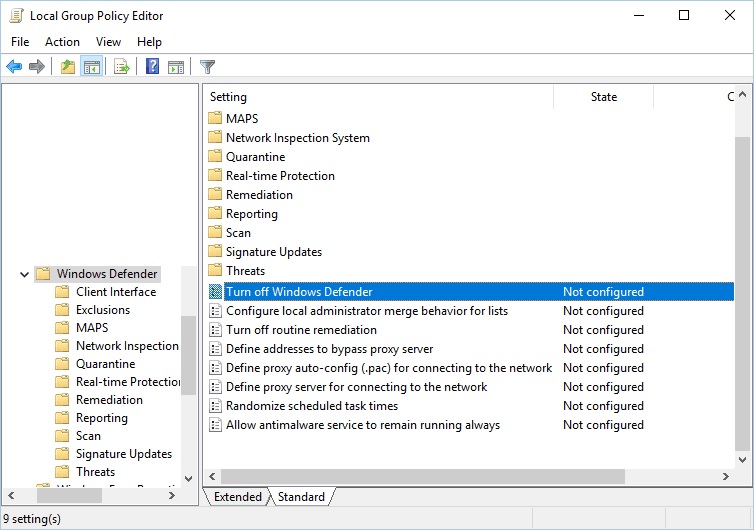Select MAPS in the left tree
Screen dimensions: 754x530
pos(92,328)
